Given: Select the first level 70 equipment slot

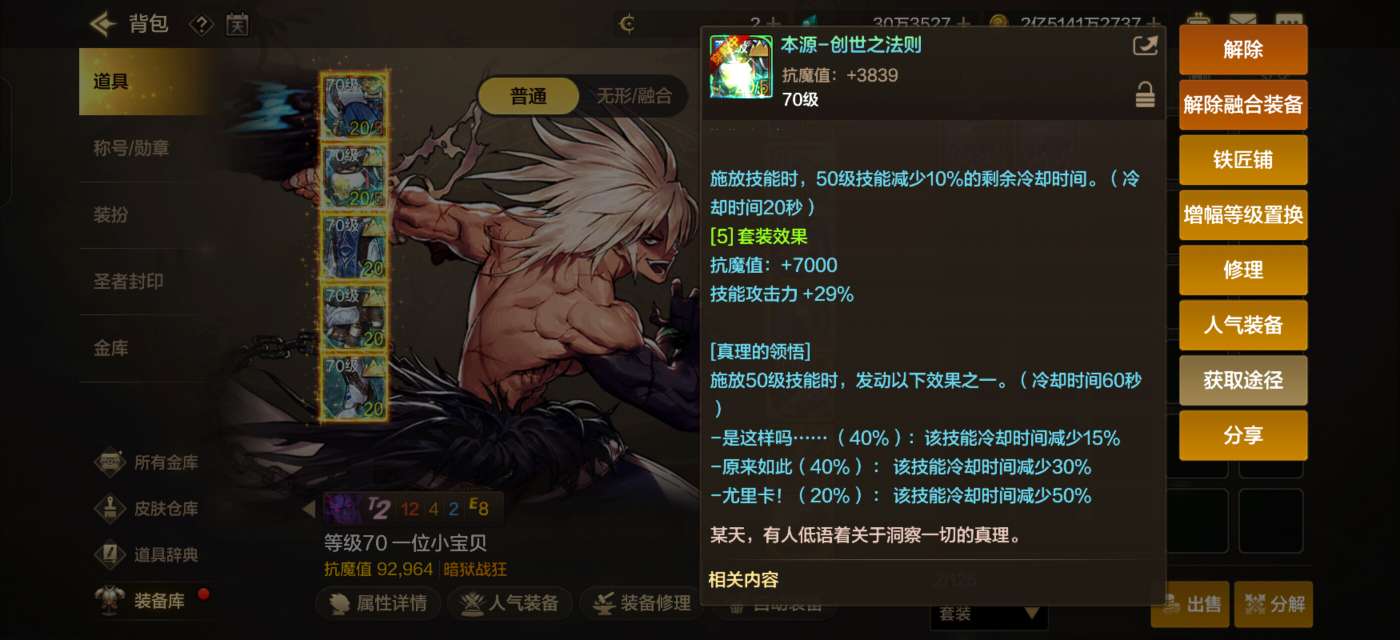Looking at the screenshot, I should pyautogui.click(x=355, y=107).
